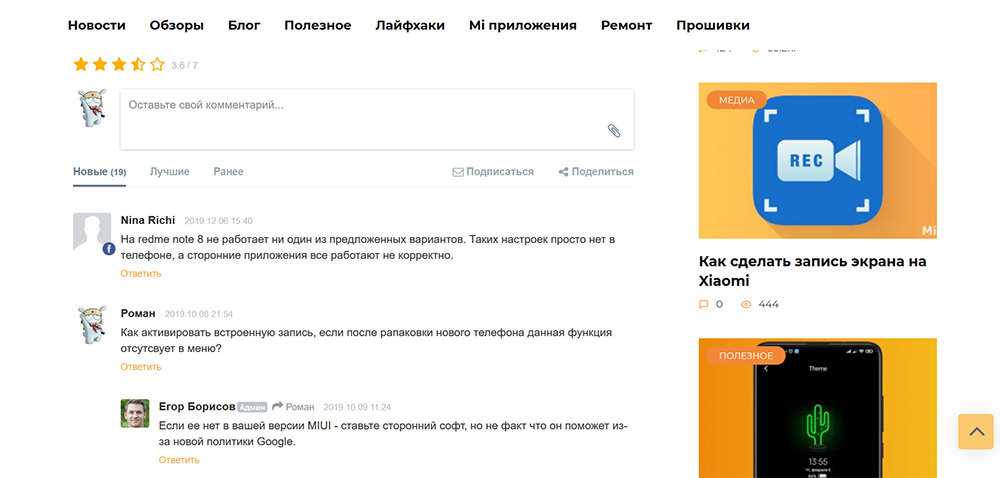Click Роман's mascot avatar
This screenshot has height=478, width=1000.
point(92,324)
